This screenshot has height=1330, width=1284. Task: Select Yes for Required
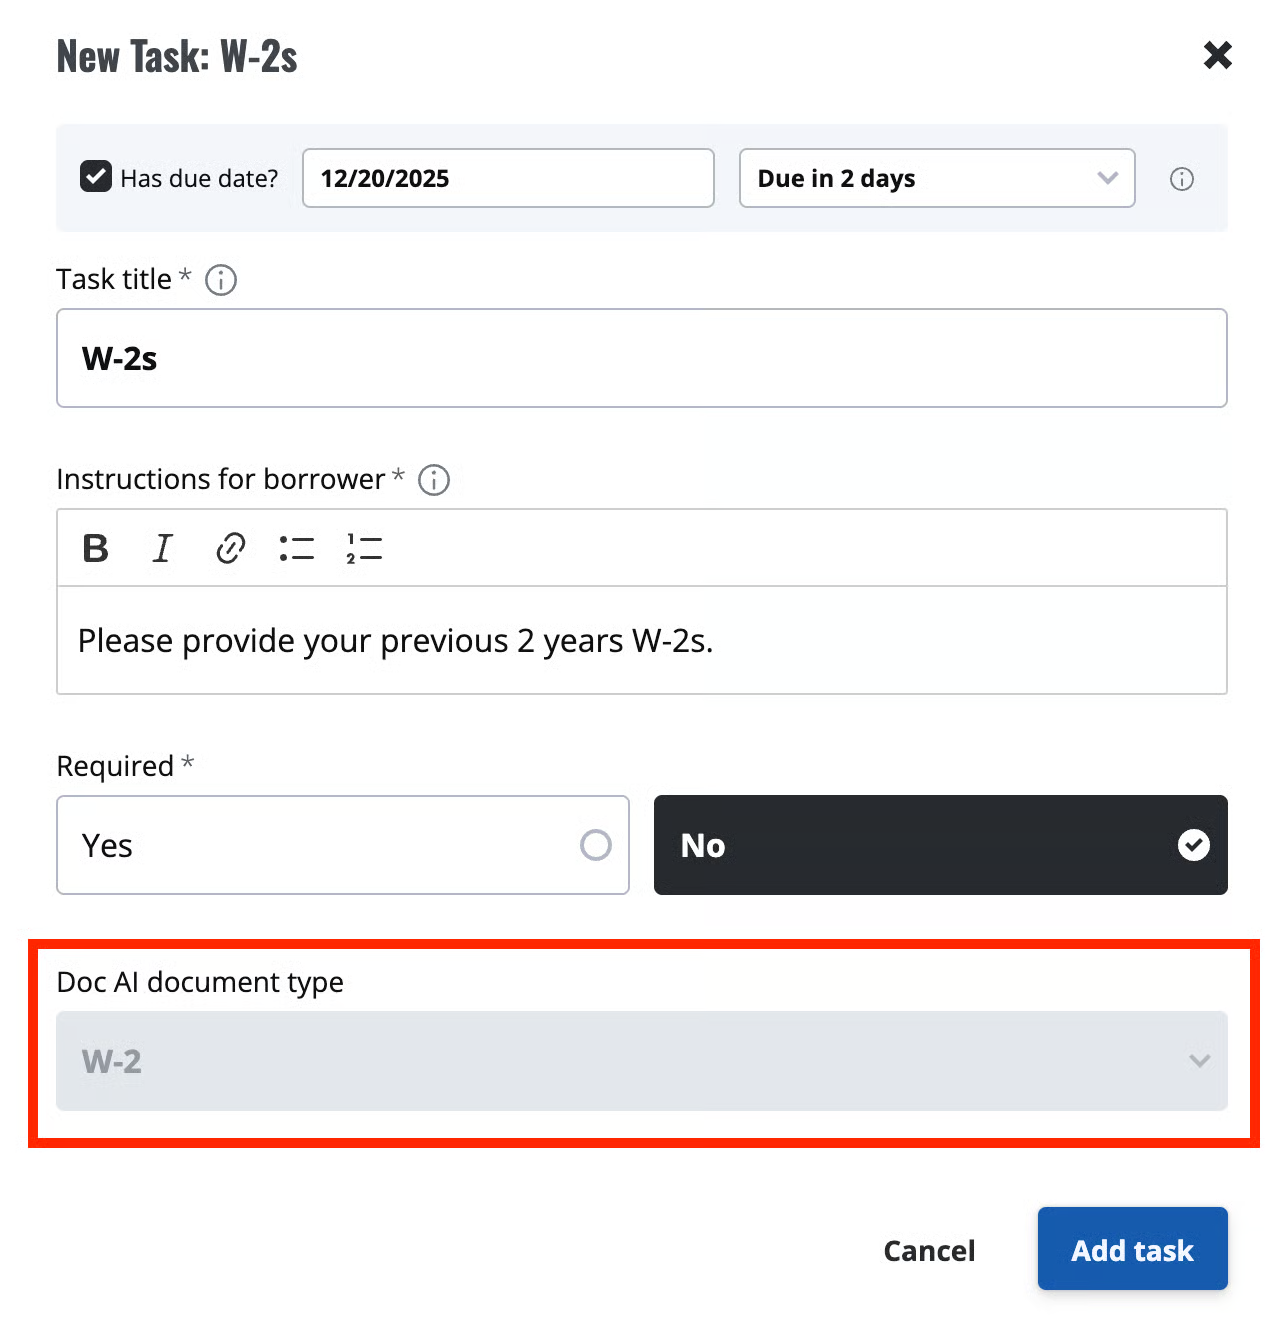tap(342, 845)
